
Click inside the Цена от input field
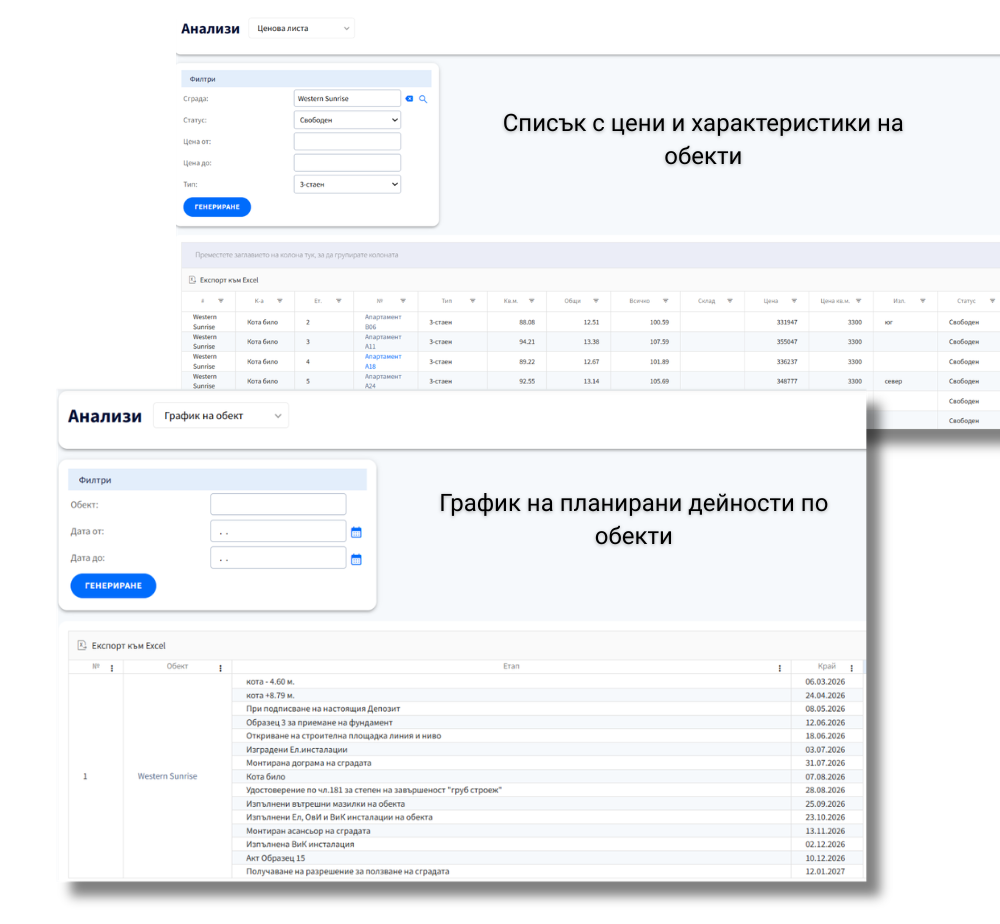347,141
